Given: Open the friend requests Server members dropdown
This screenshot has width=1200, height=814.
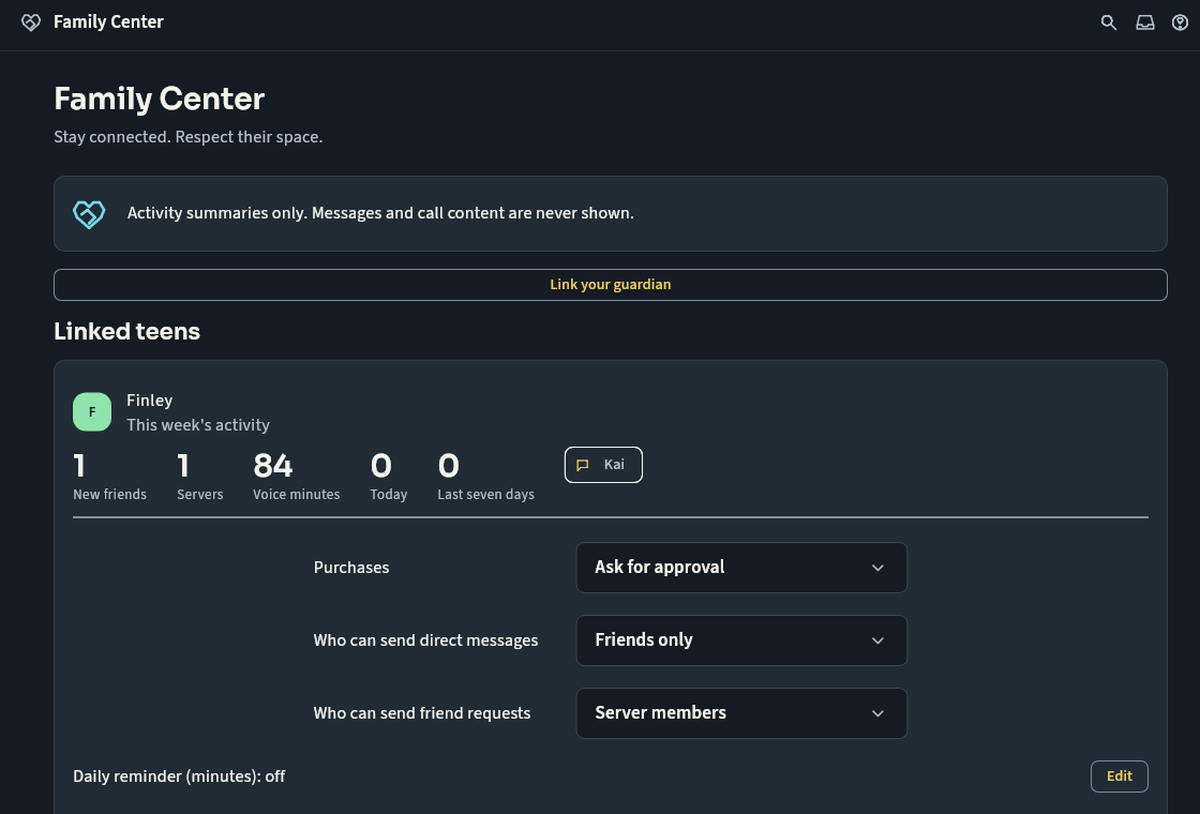Looking at the screenshot, I should pyautogui.click(x=741, y=713).
